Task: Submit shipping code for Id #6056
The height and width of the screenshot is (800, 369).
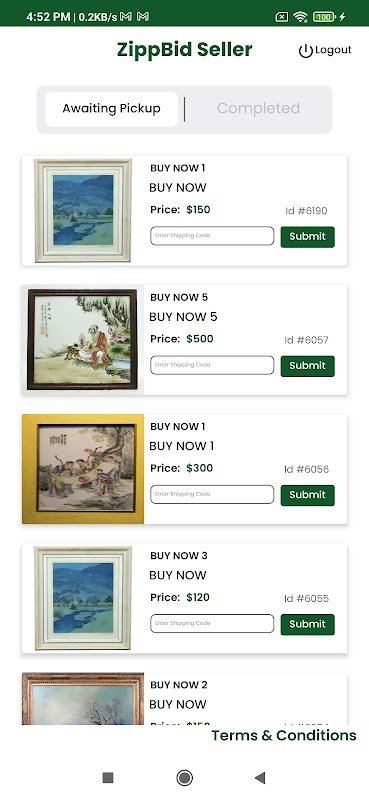Action: tap(307, 495)
